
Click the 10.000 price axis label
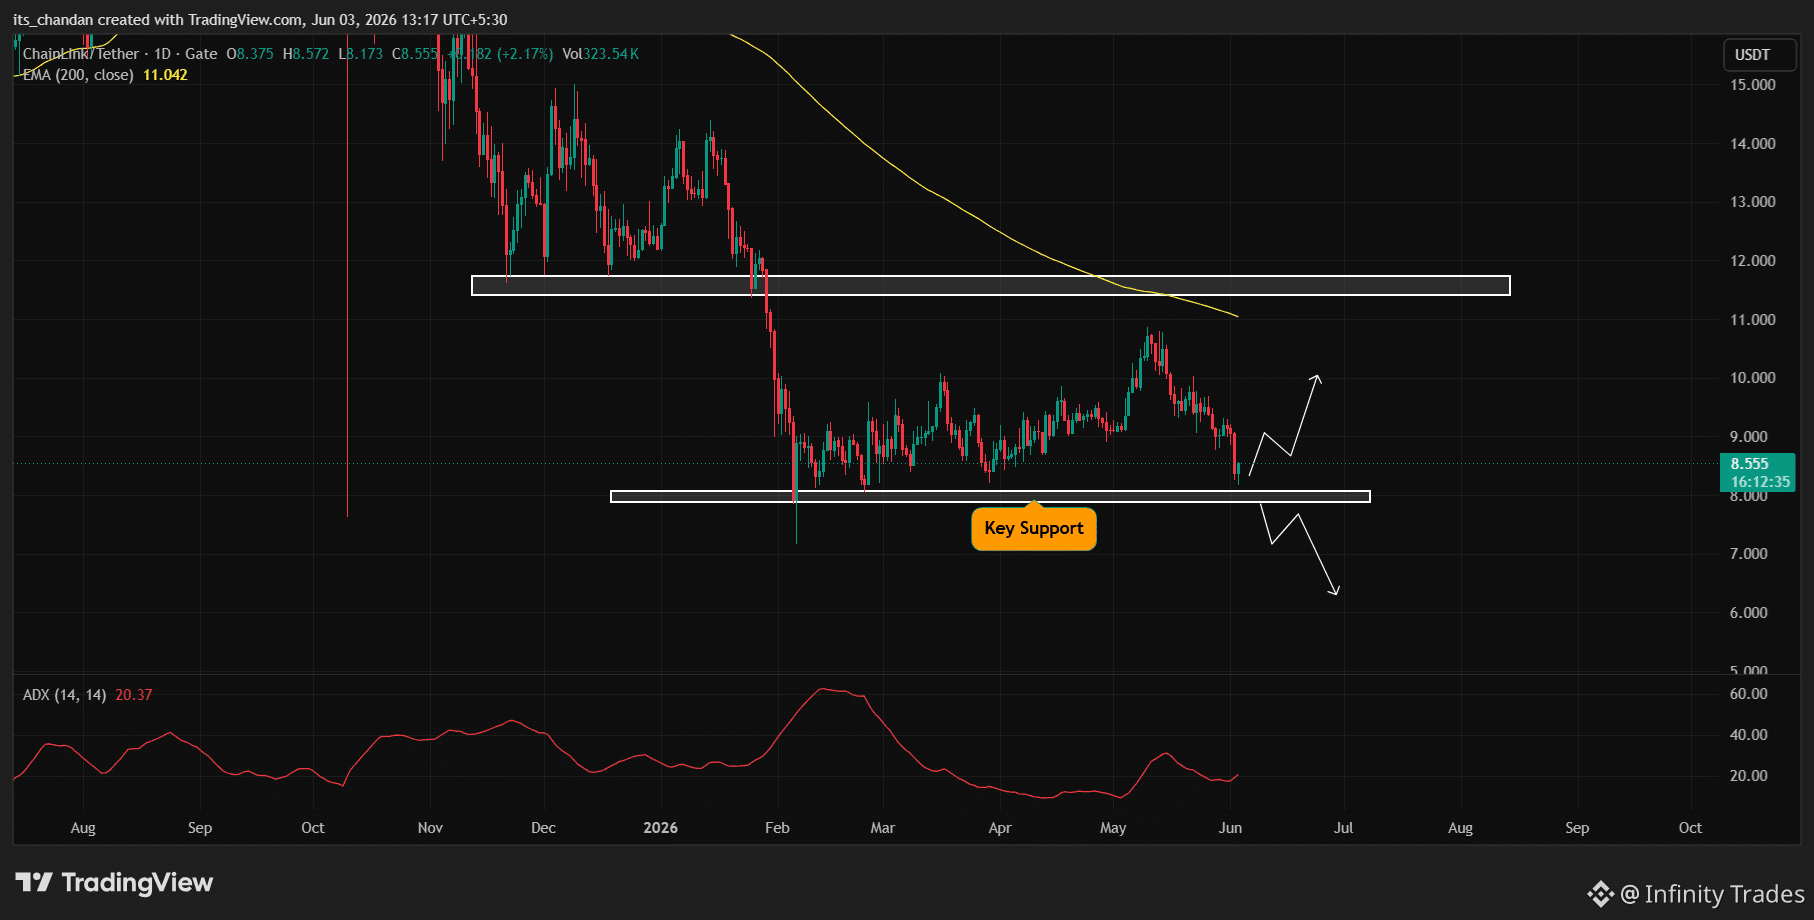(1753, 378)
